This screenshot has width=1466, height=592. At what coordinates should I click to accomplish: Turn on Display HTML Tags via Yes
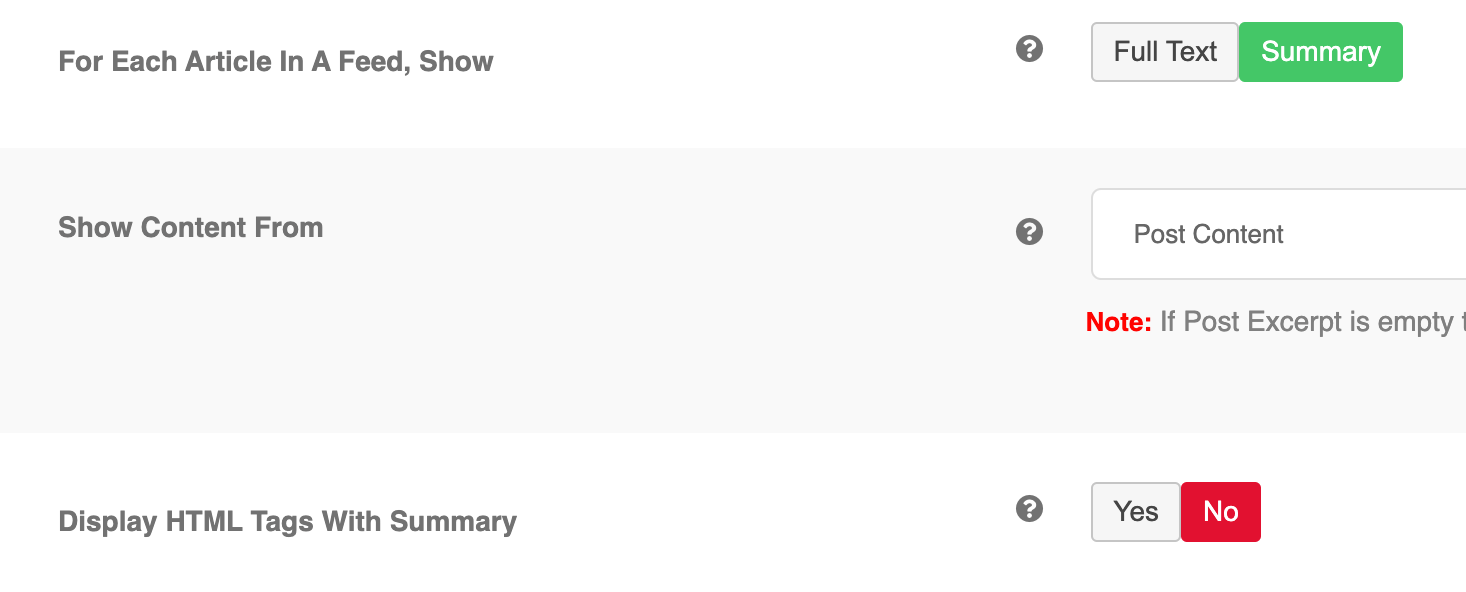[1136, 512]
